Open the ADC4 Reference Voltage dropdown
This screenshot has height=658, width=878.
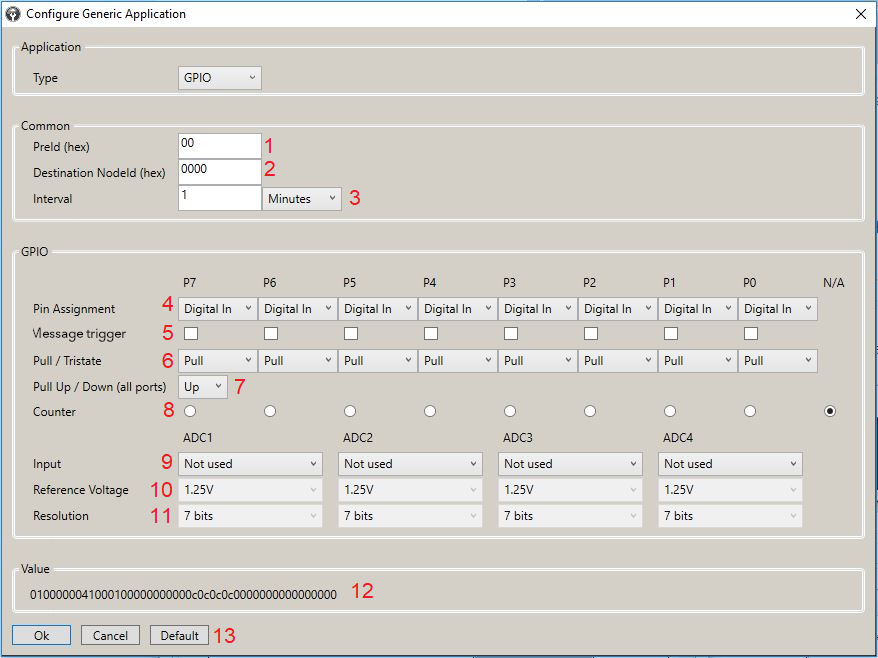click(730, 490)
